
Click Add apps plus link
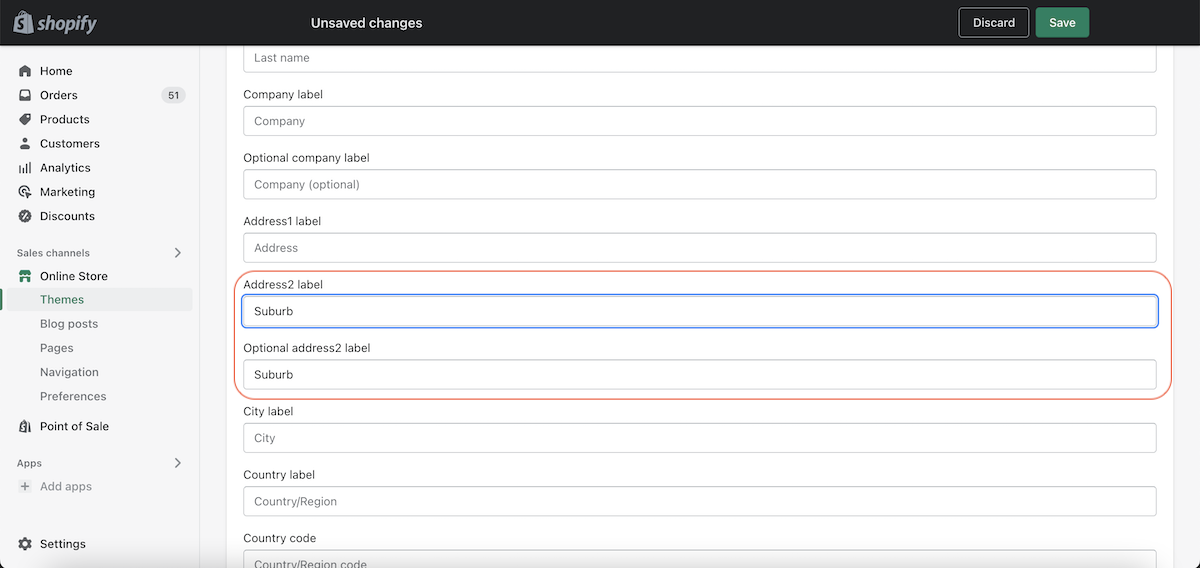click(x=56, y=486)
